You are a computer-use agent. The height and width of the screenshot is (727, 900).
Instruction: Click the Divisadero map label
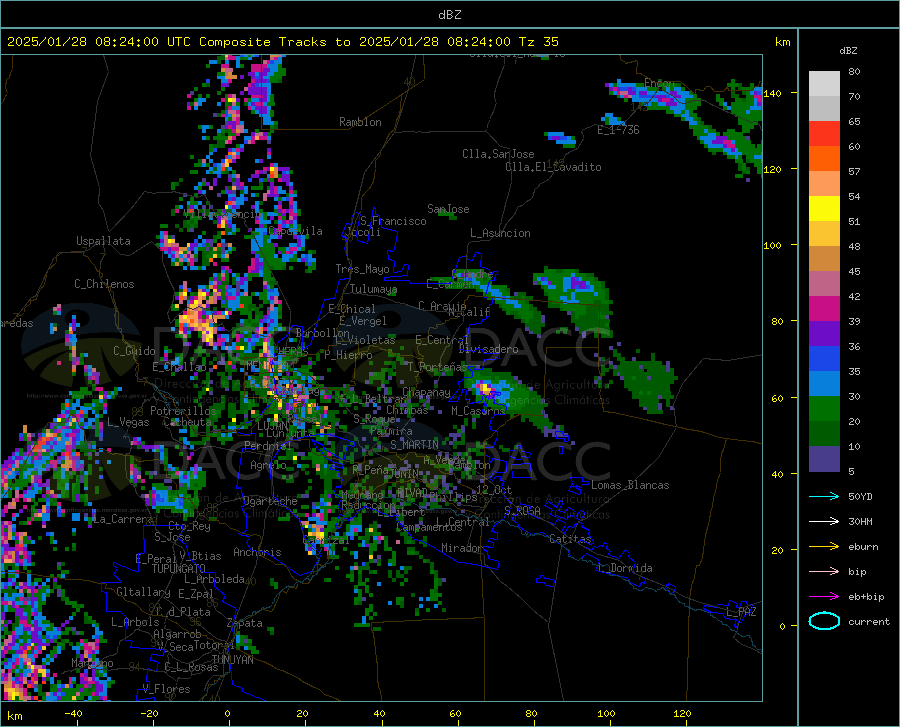(488, 349)
